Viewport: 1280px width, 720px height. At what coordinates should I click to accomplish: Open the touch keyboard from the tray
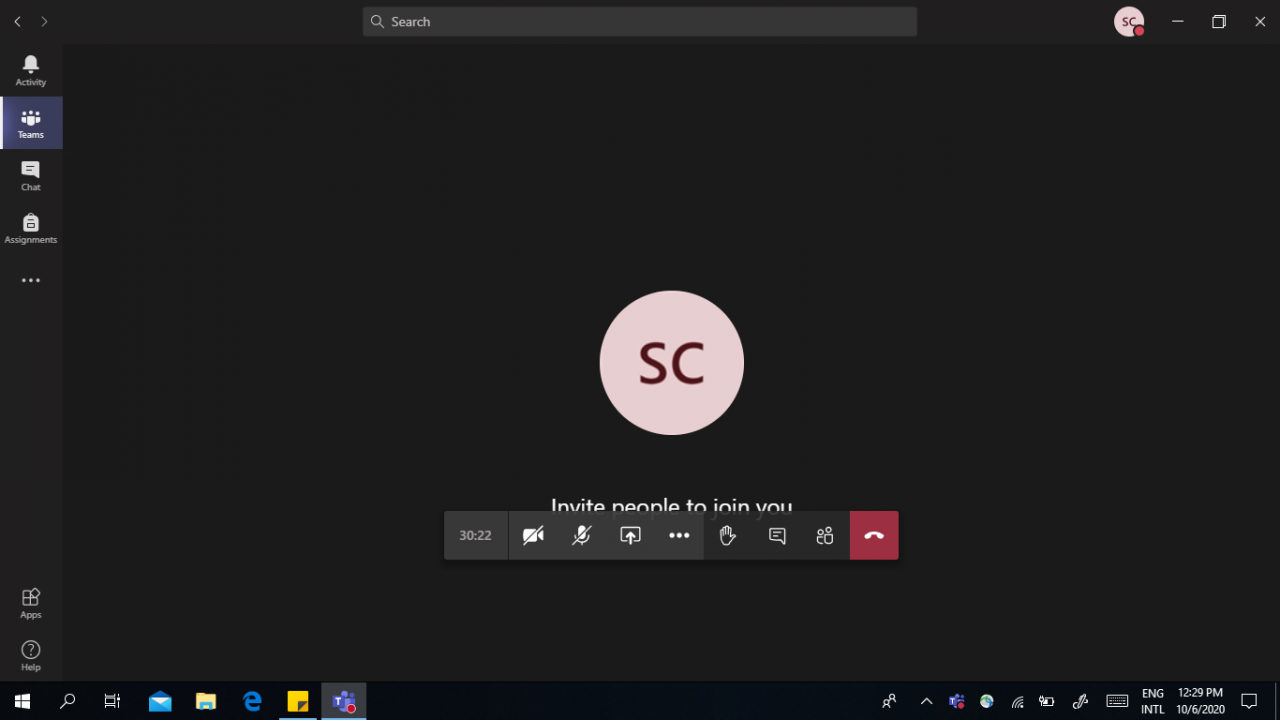click(1117, 701)
